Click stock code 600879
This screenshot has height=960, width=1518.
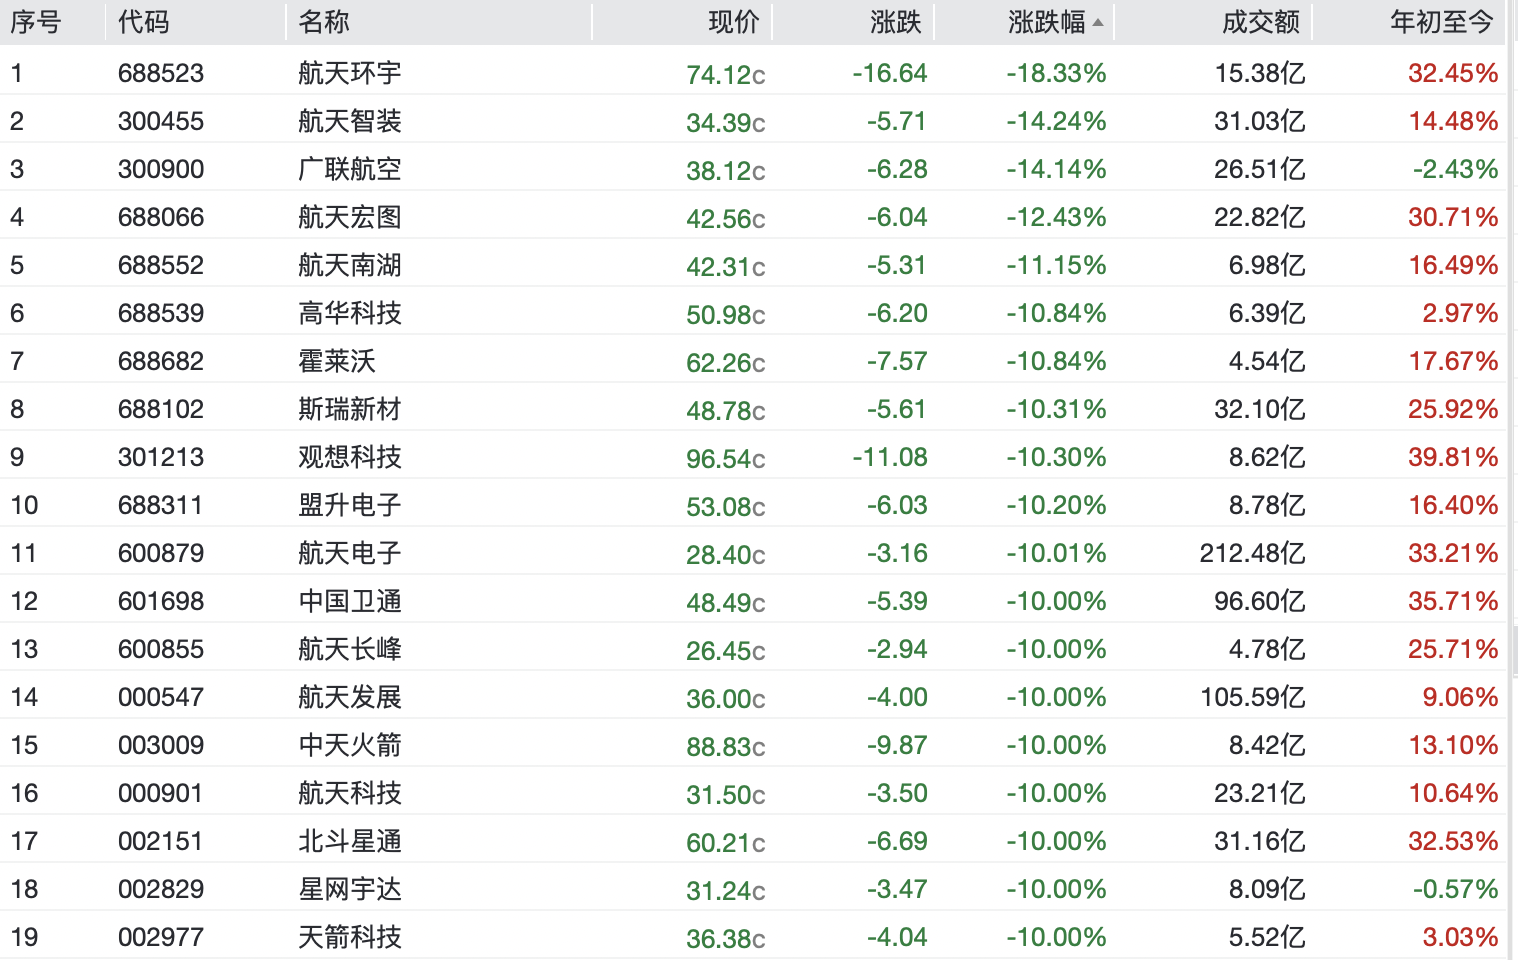[x=161, y=553]
